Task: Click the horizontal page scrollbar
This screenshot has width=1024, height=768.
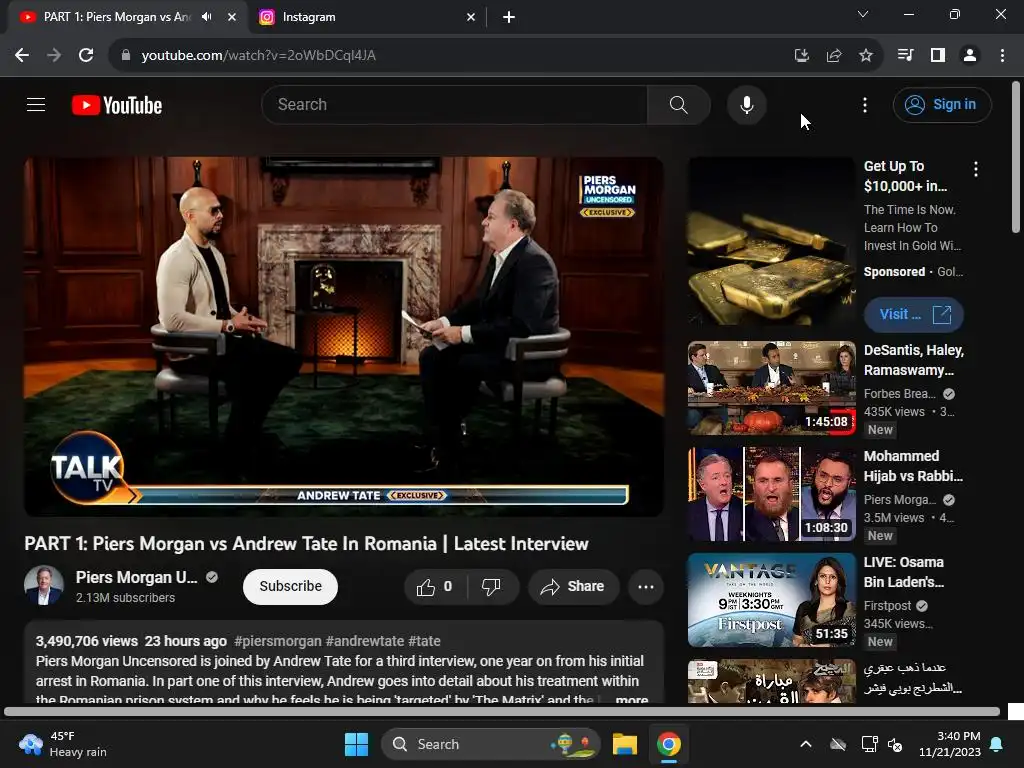Action: coord(502,712)
